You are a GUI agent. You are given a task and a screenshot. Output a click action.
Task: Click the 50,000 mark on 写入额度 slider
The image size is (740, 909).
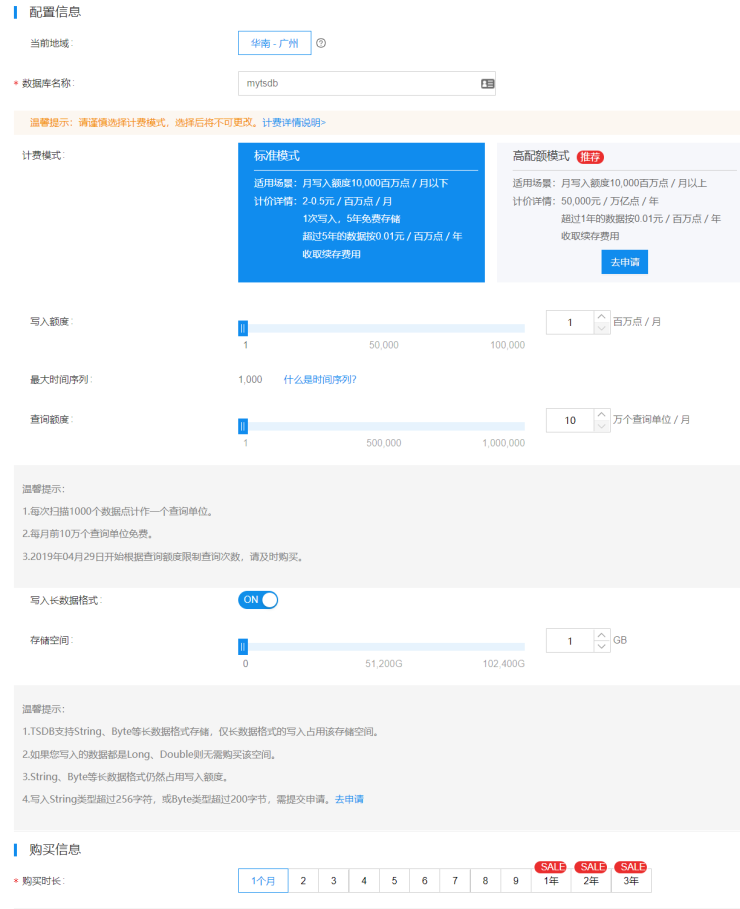(x=383, y=345)
